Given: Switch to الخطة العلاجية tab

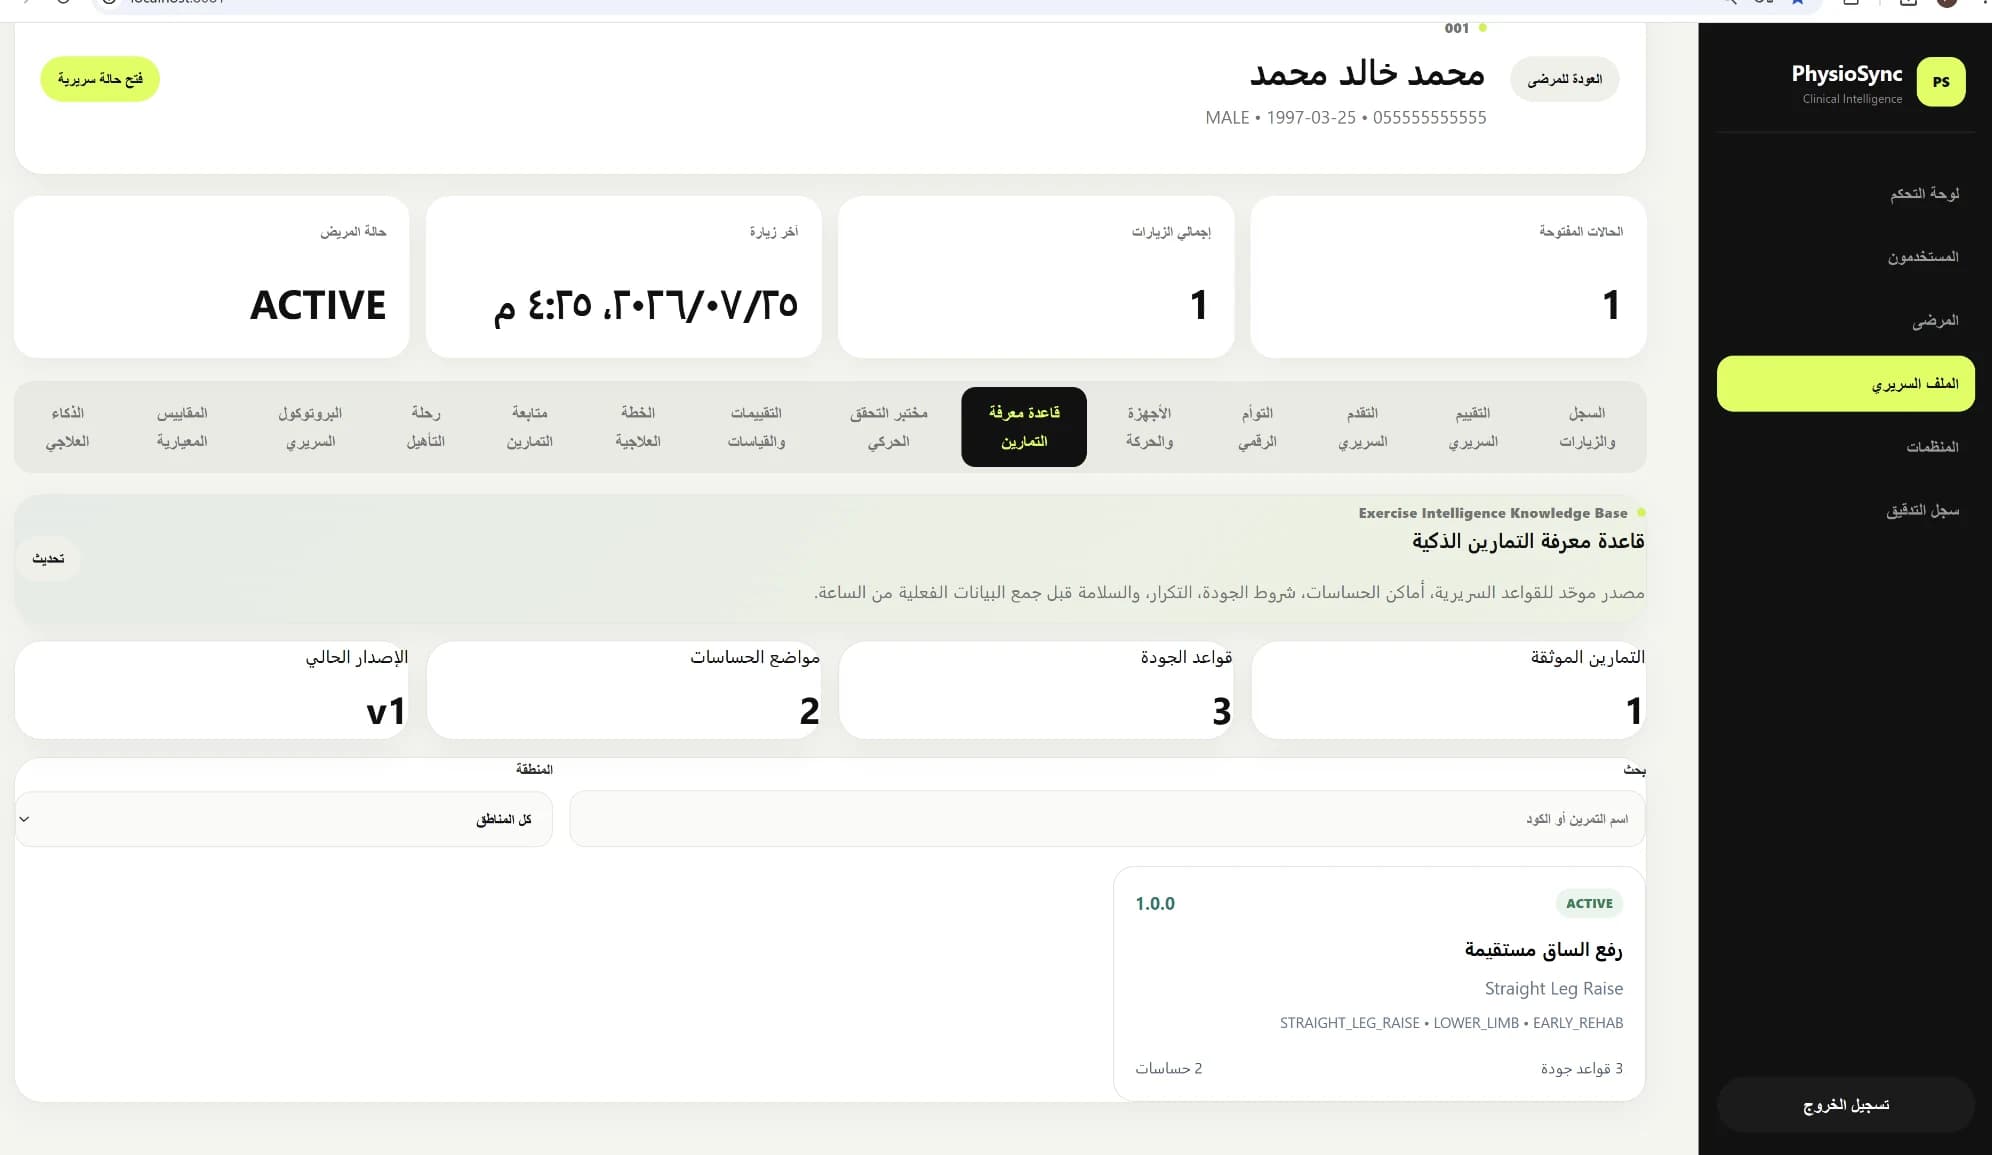Looking at the screenshot, I should click(638, 427).
